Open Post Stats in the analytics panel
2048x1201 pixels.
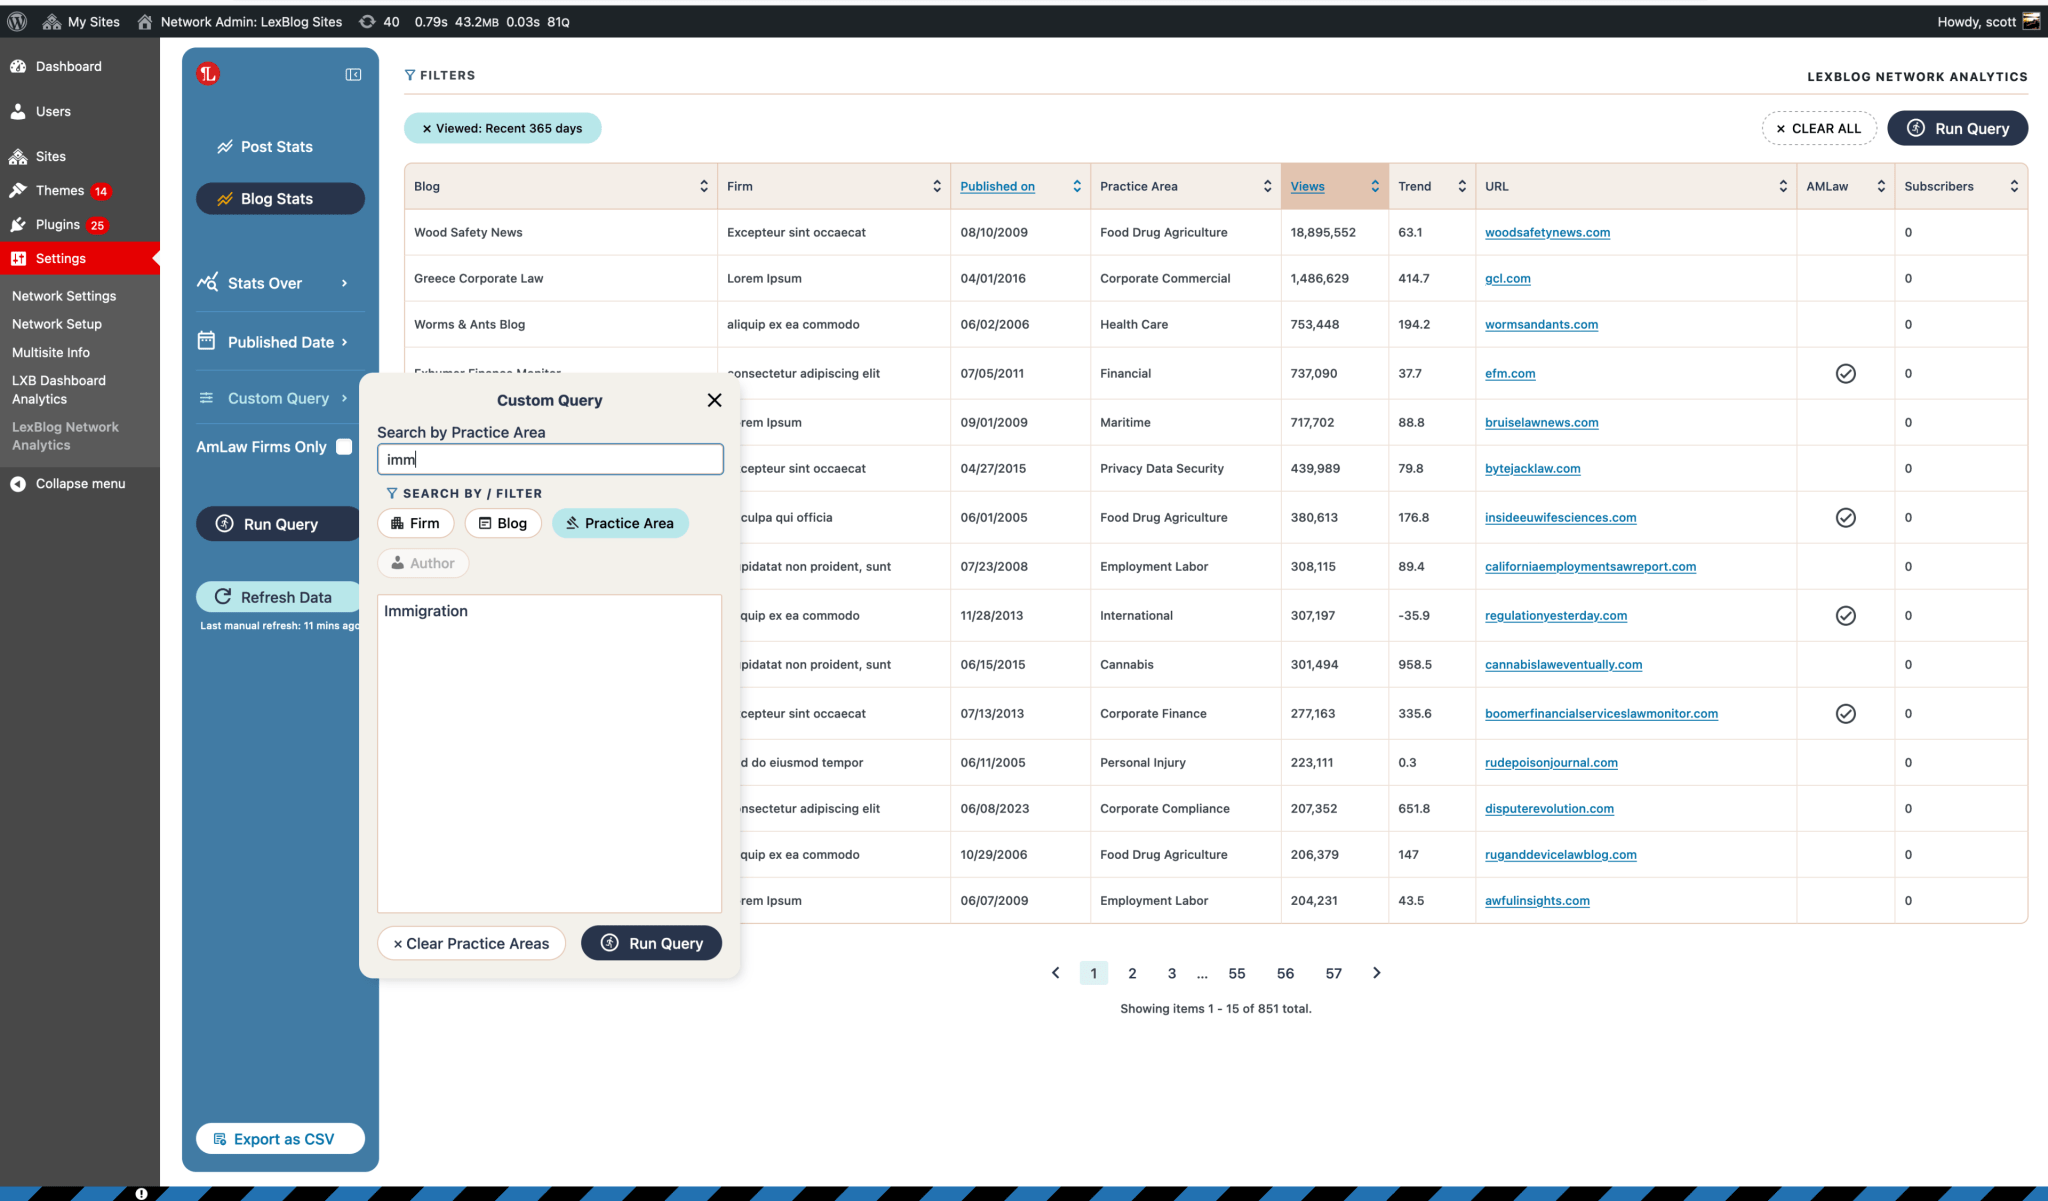point(276,146)
